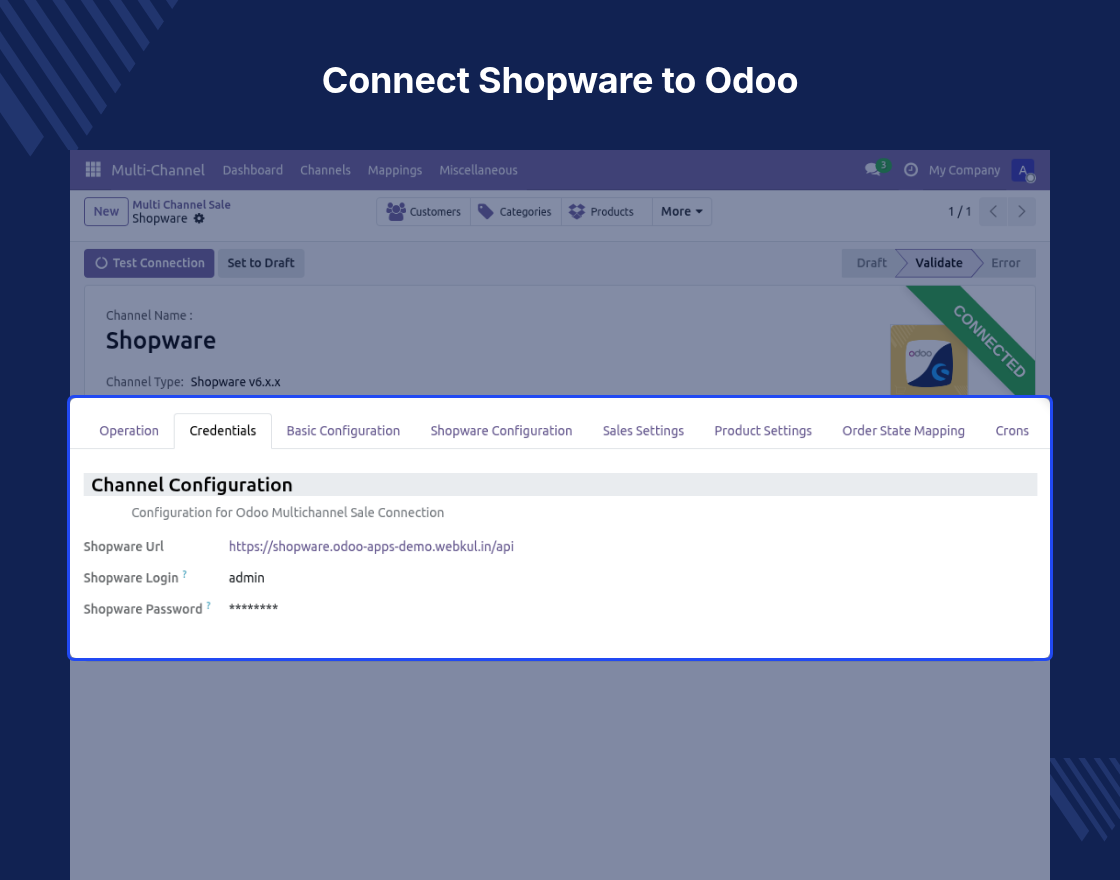Click the Categories tag icon
Viewport: 1120px width, 880px height.
pyautogui.click(x=486, y=211)
